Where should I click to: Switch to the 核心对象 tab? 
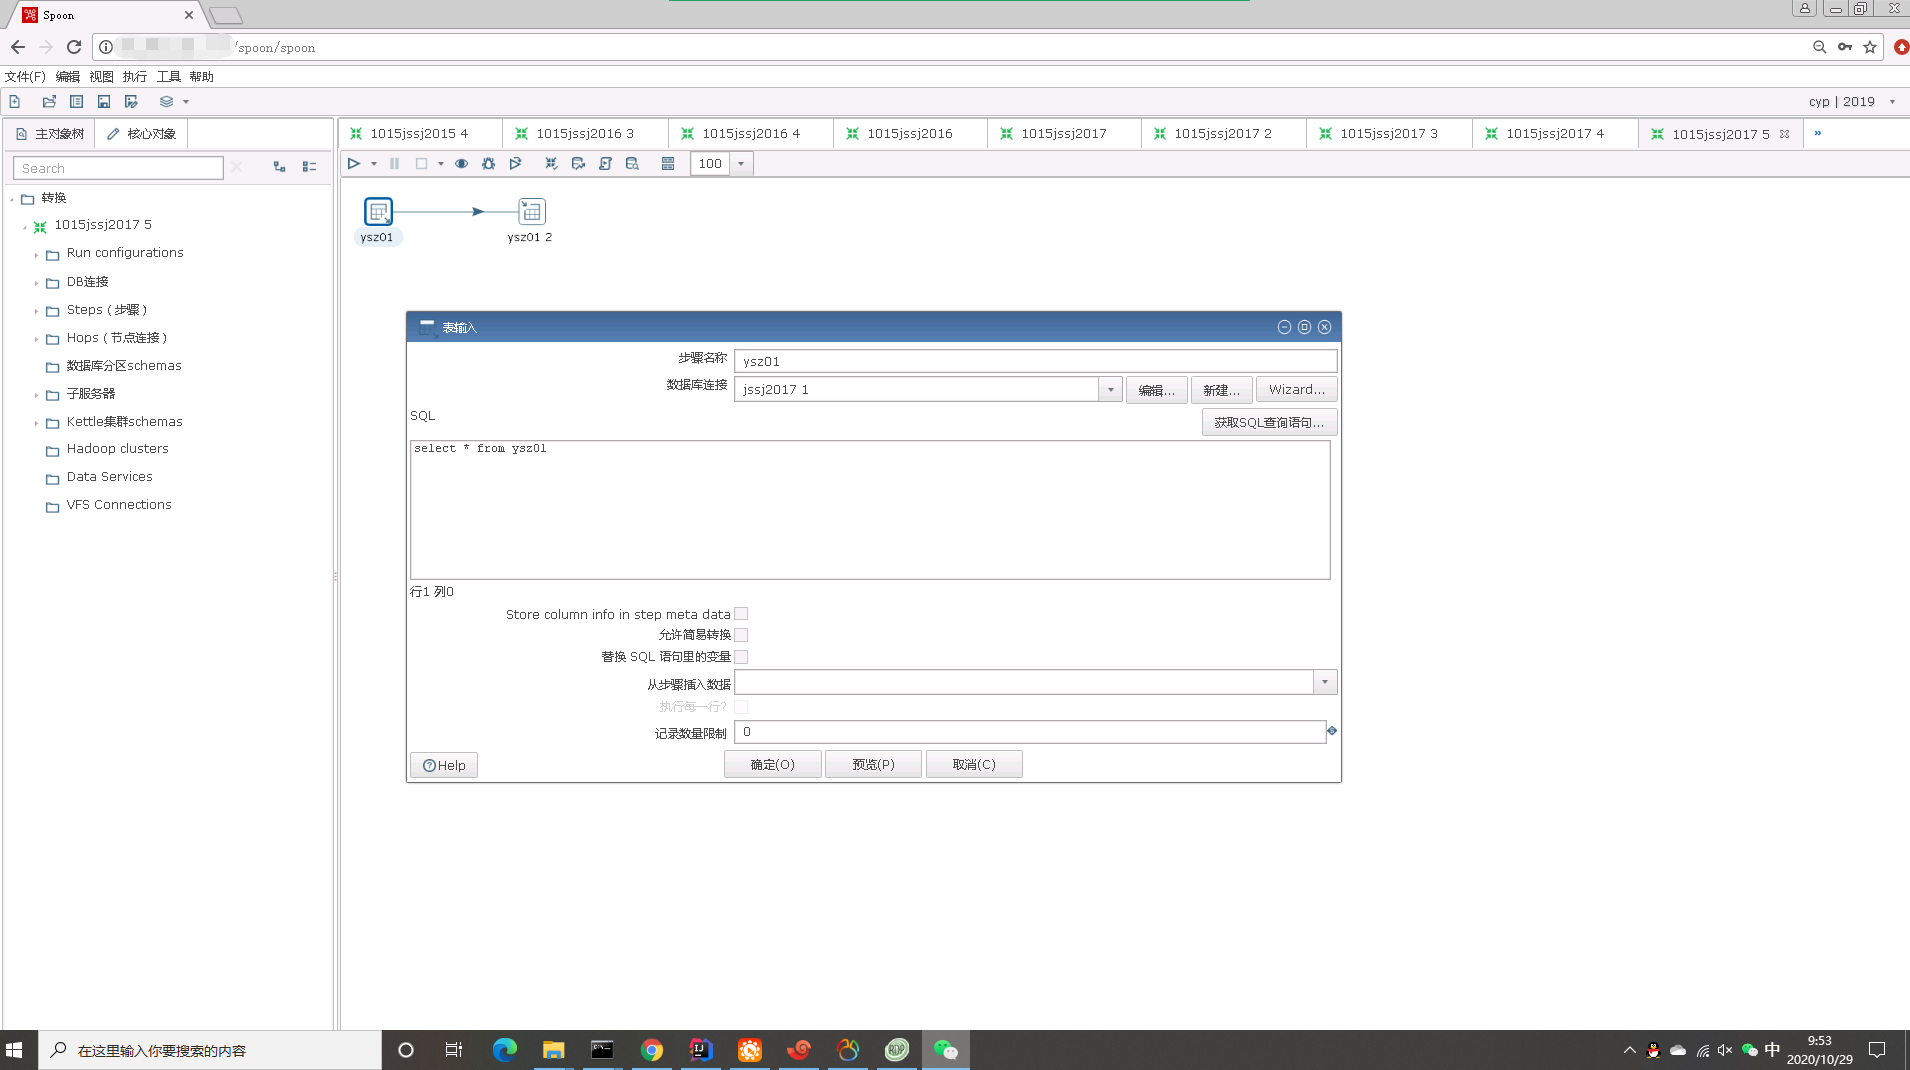click(141, 134)
